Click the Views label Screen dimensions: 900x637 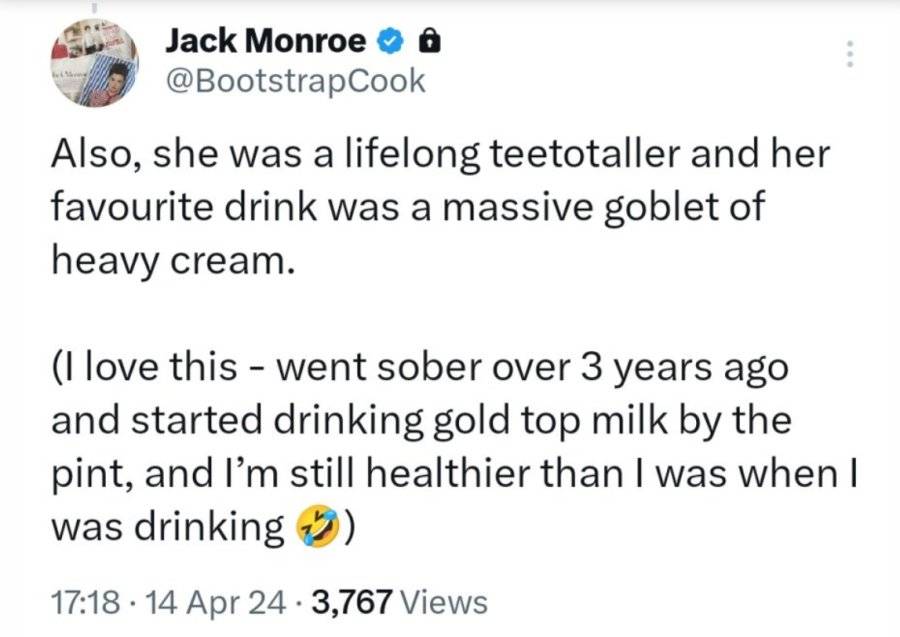[x=443, y=602]
